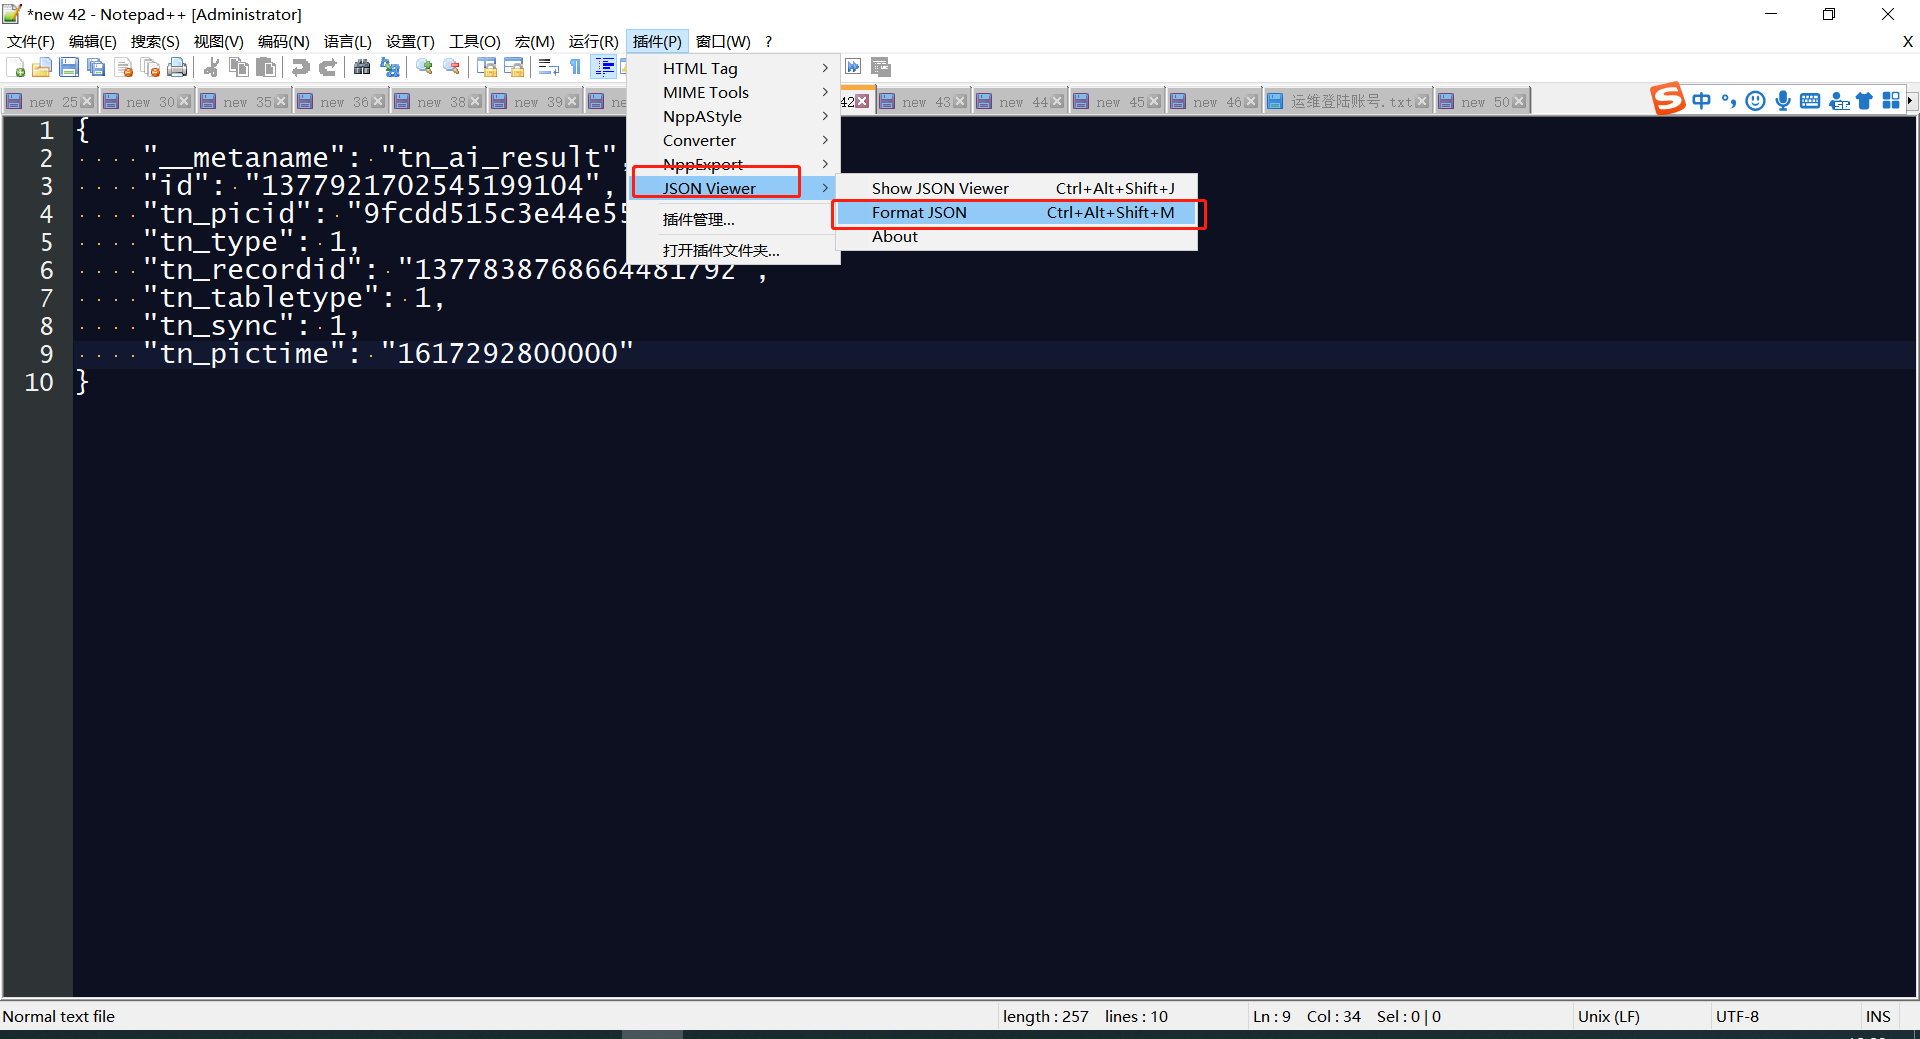Open the 编辑(E) menu
The image size is (1920, 1039).
pos(93,41)
